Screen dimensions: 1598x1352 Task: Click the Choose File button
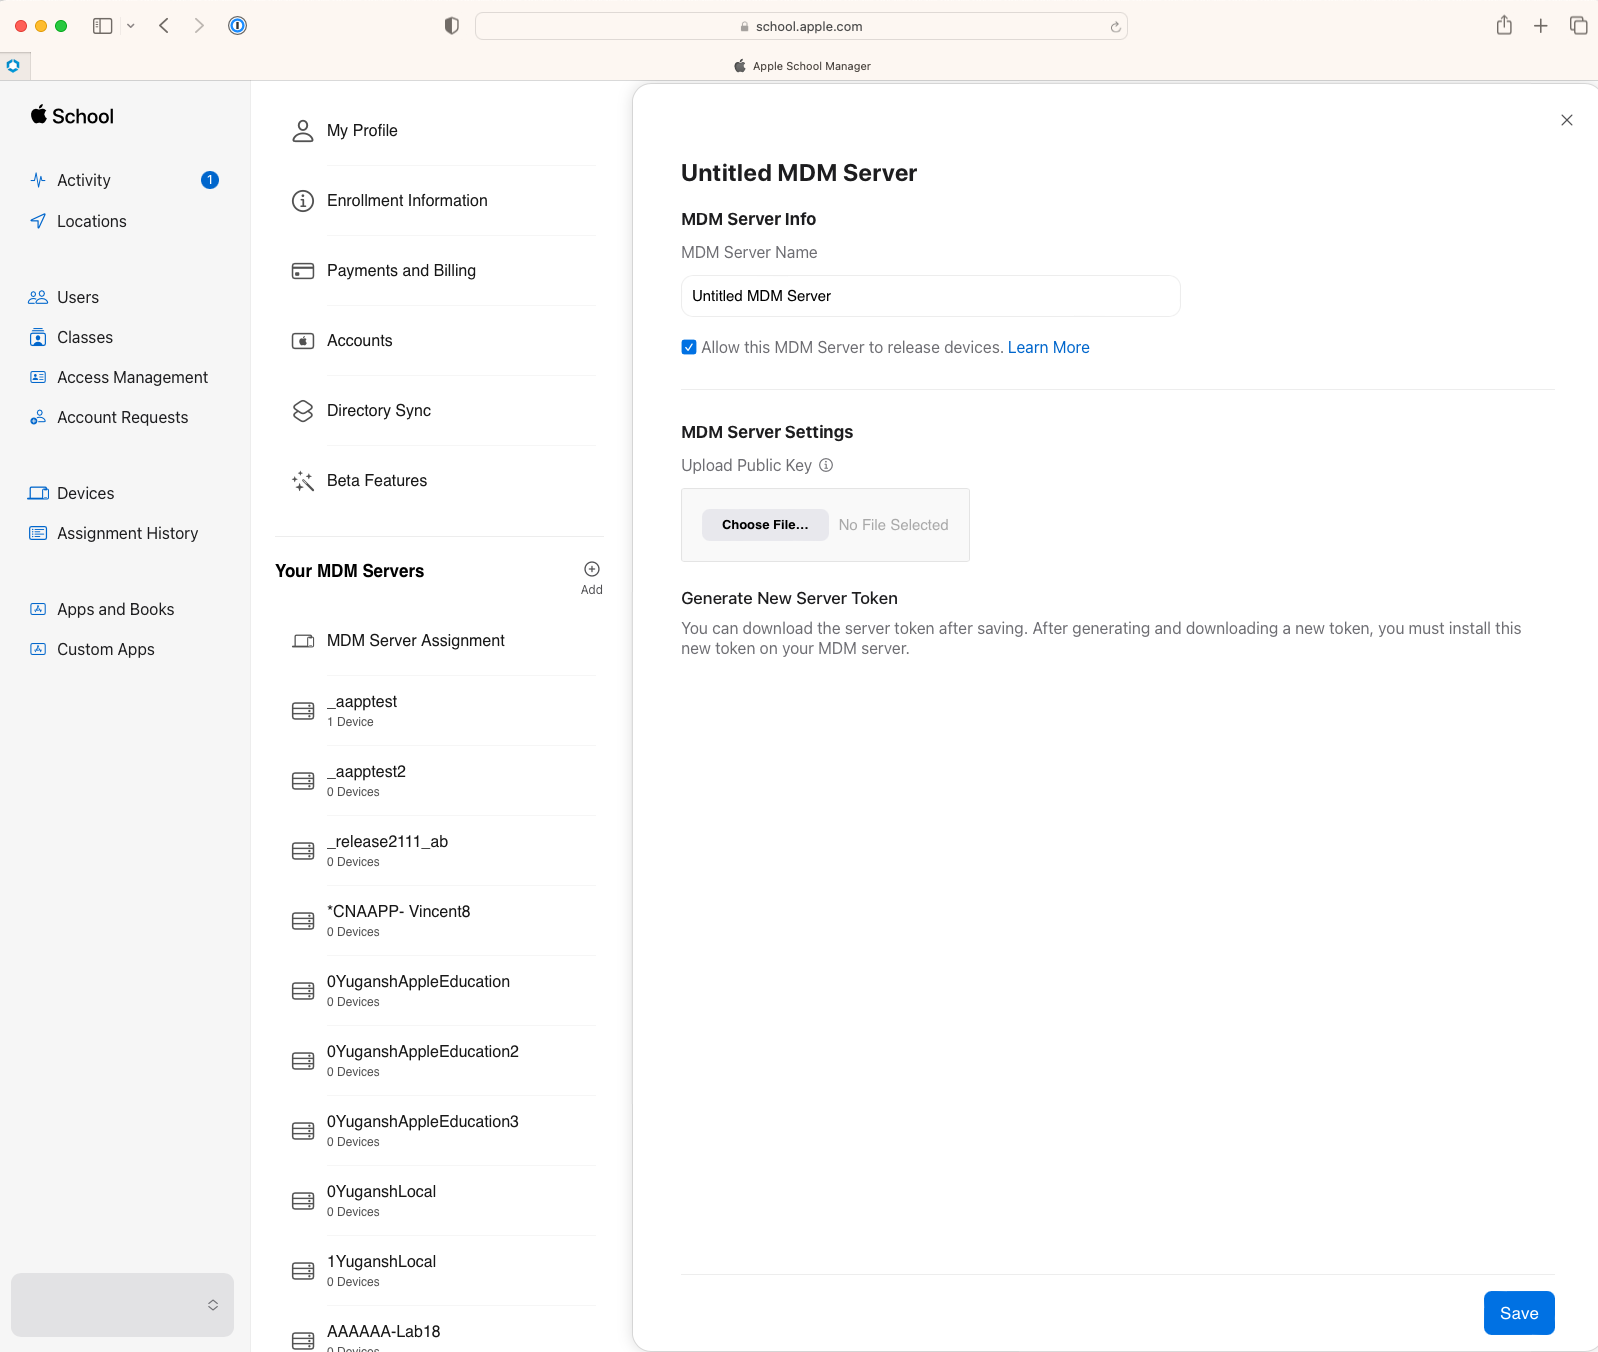click(x=765, y=525)
